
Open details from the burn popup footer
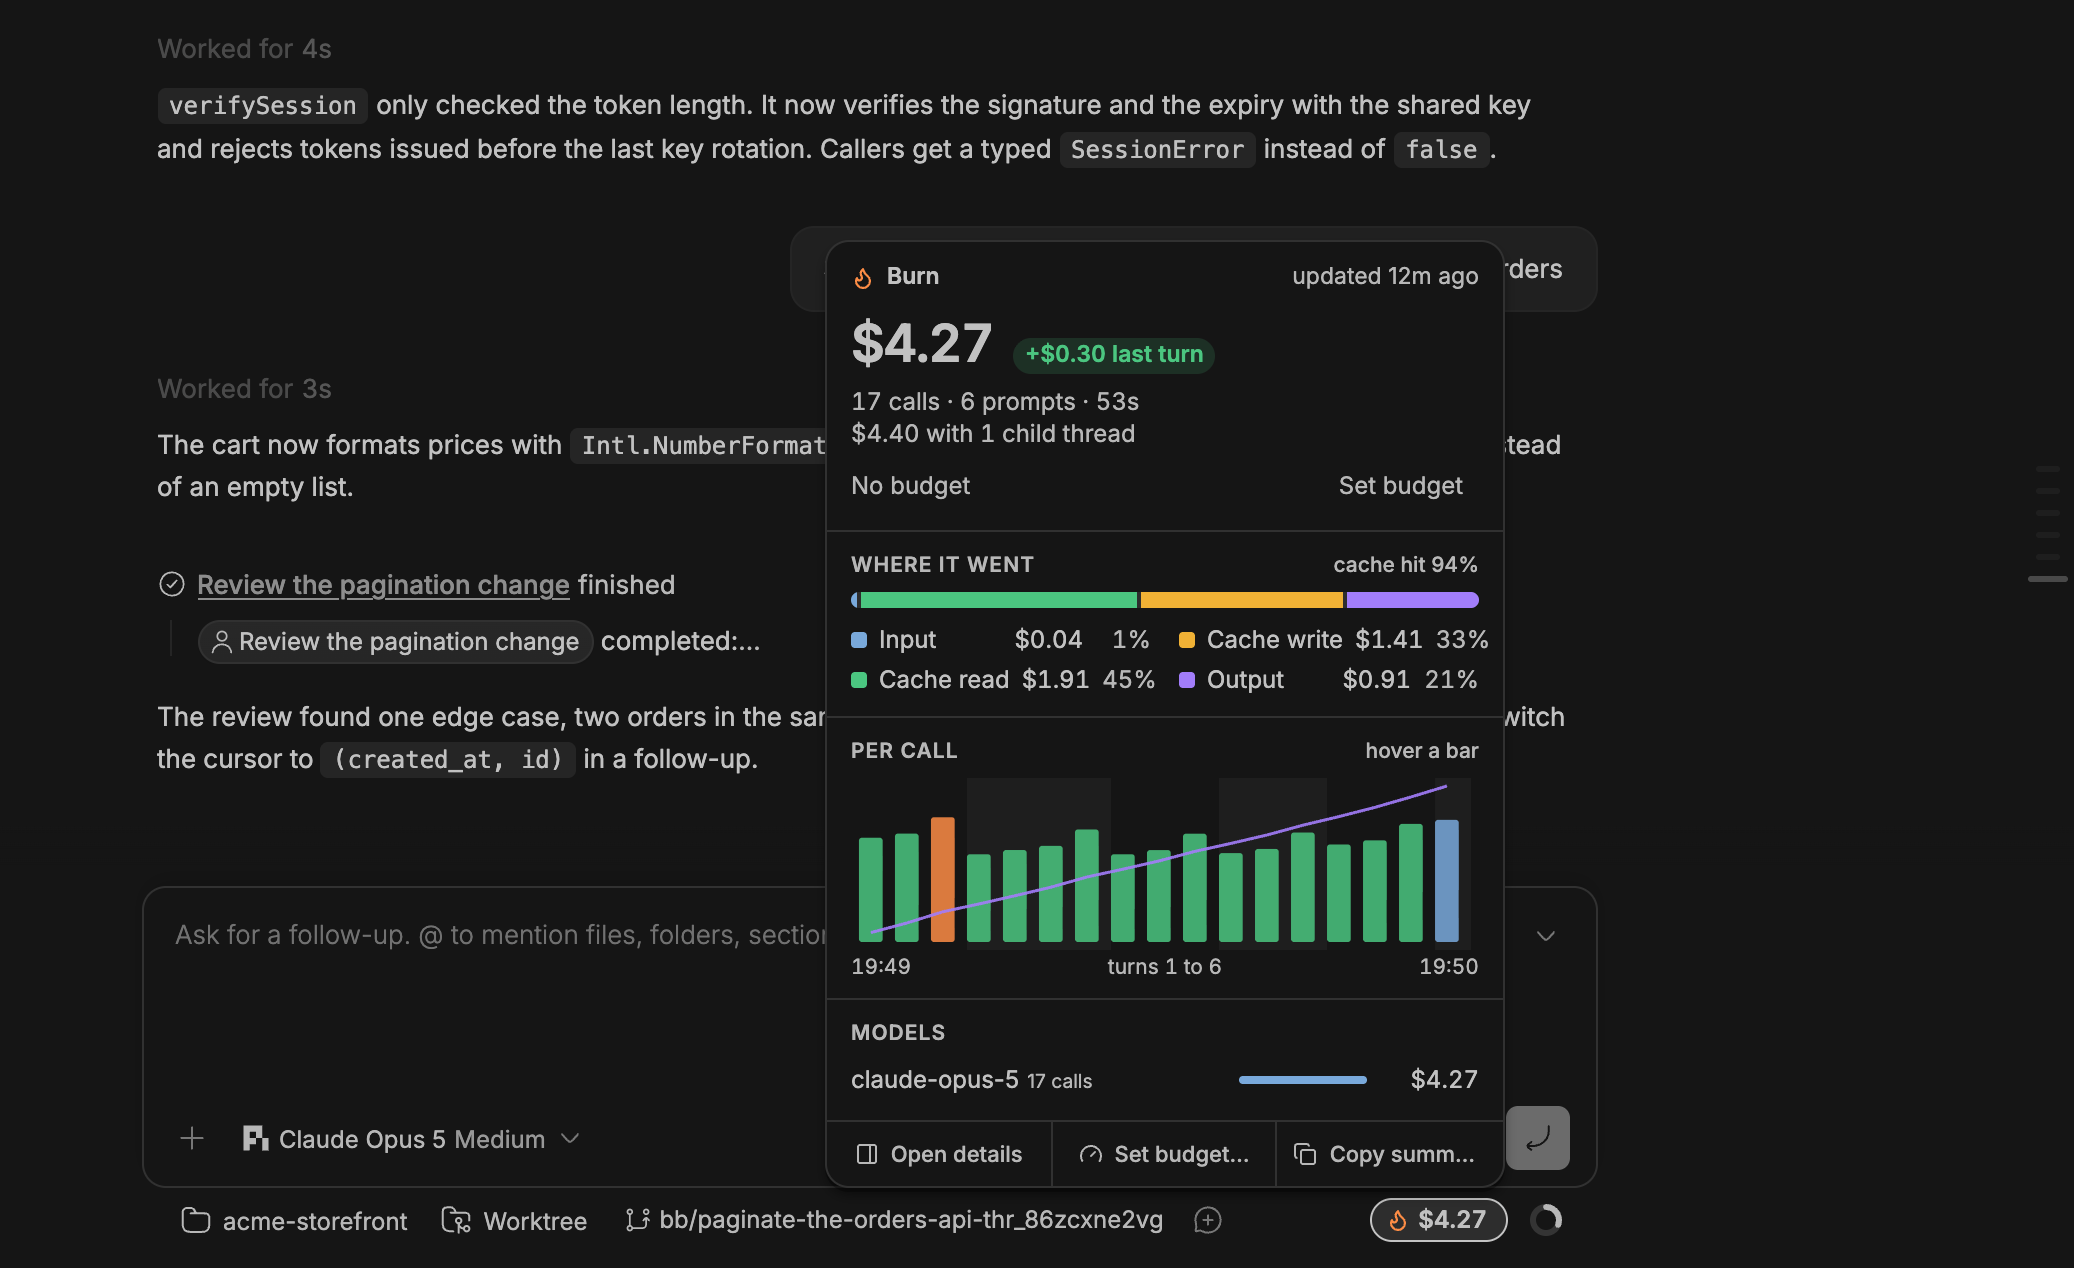pyautogui.click(x=939, y=1154)
